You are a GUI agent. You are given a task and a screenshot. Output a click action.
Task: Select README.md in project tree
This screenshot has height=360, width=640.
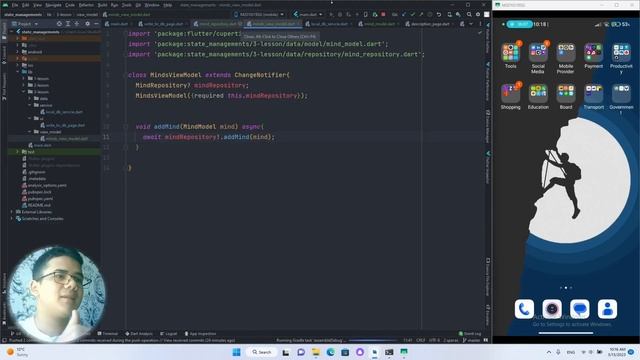(36, 205)
